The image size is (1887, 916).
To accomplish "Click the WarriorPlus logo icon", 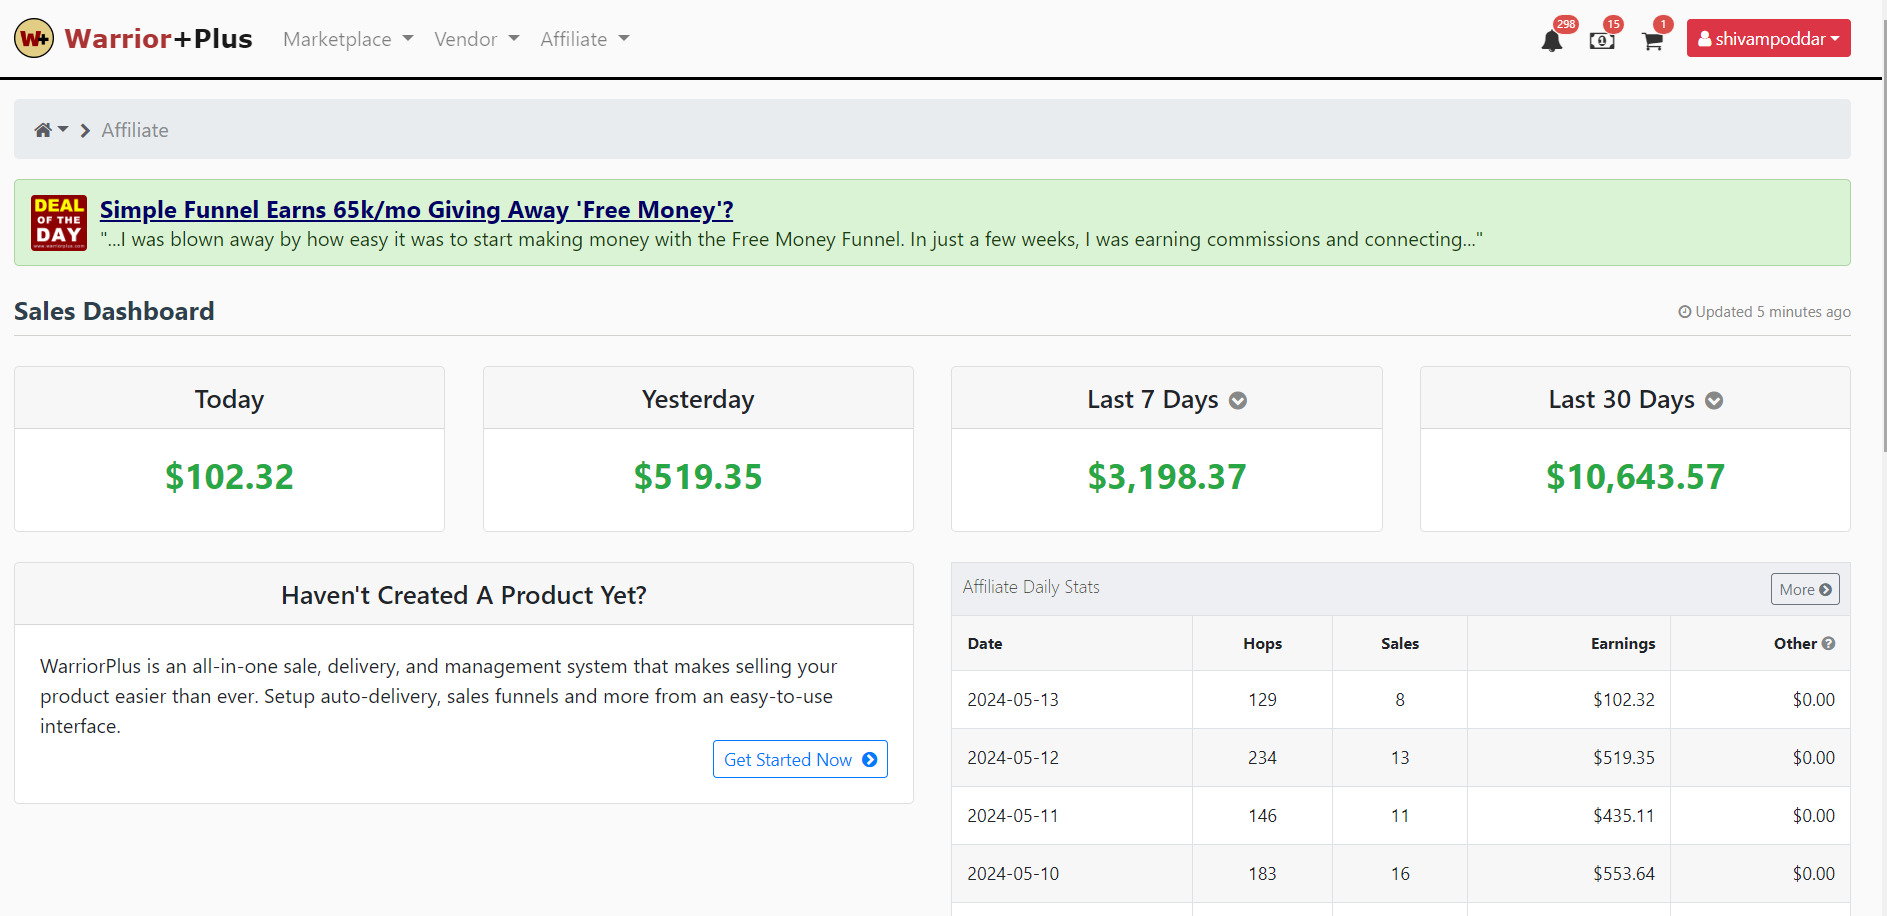I will (34, 39).
